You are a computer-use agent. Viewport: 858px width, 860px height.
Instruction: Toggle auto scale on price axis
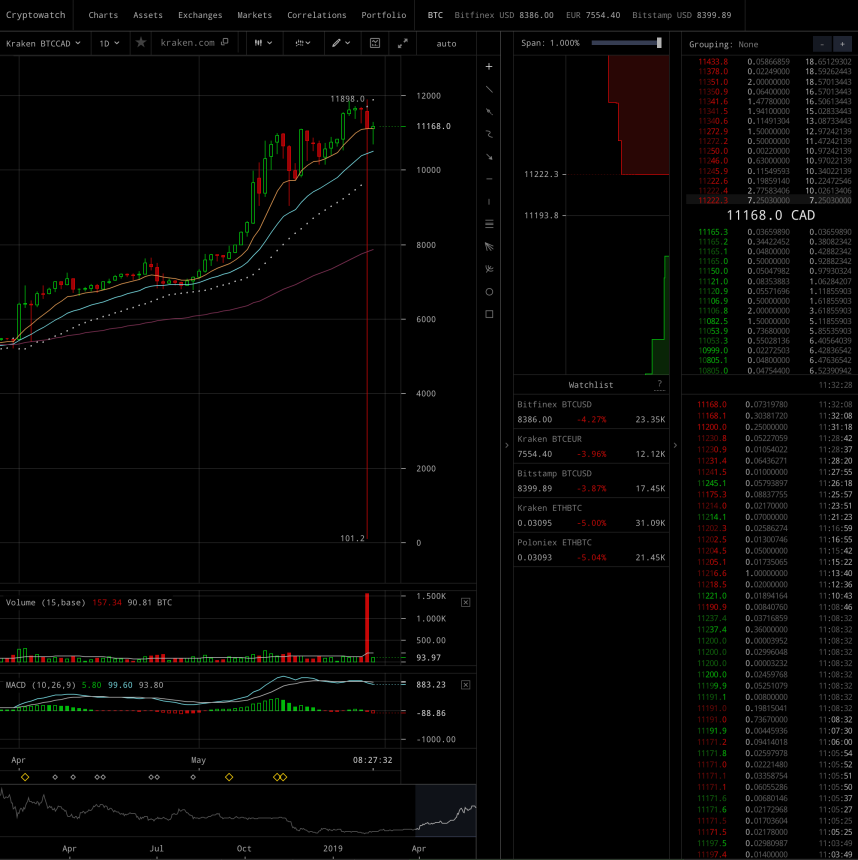click(446, 43)
